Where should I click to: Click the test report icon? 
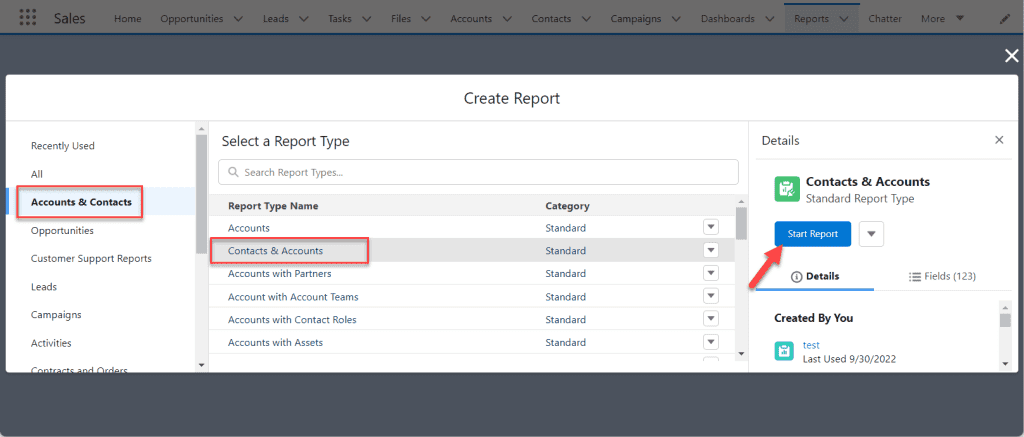(x=784, y=351)
